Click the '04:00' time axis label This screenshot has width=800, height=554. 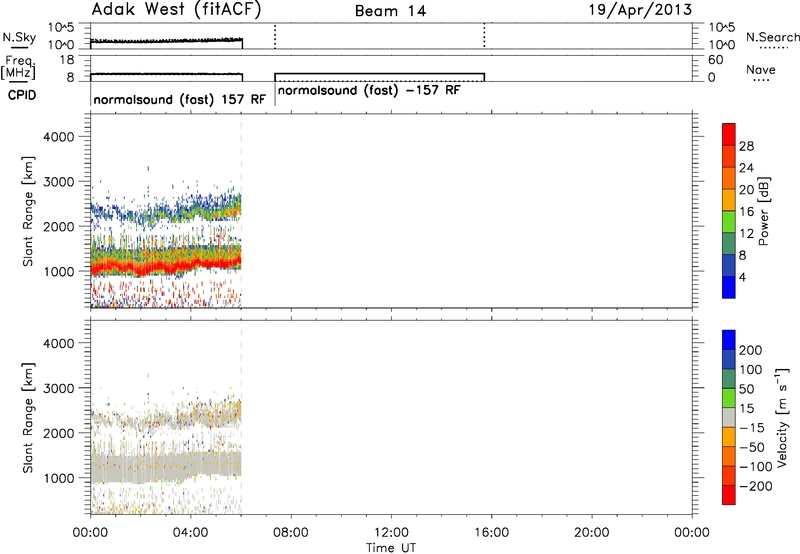pos(190,533)
